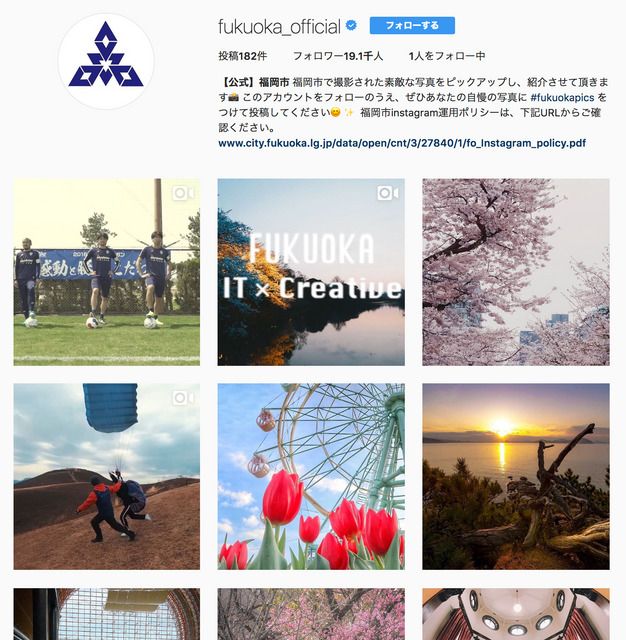626x640 pixels.
Task: Click the video icon on FUKUOKA IT Creative post
Action: (x=388, y=193)
